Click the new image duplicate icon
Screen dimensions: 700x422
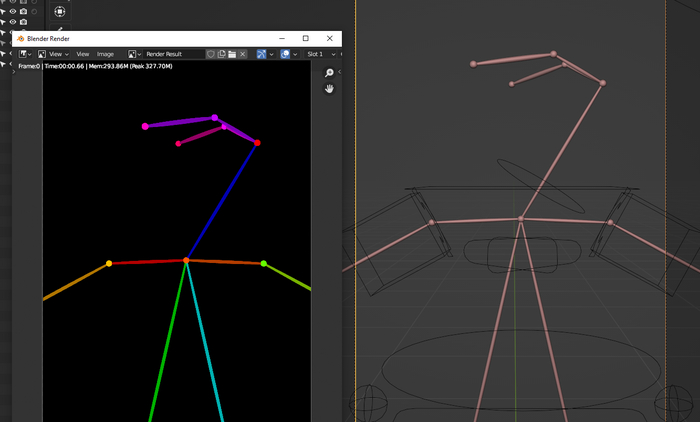click(221, 54)
